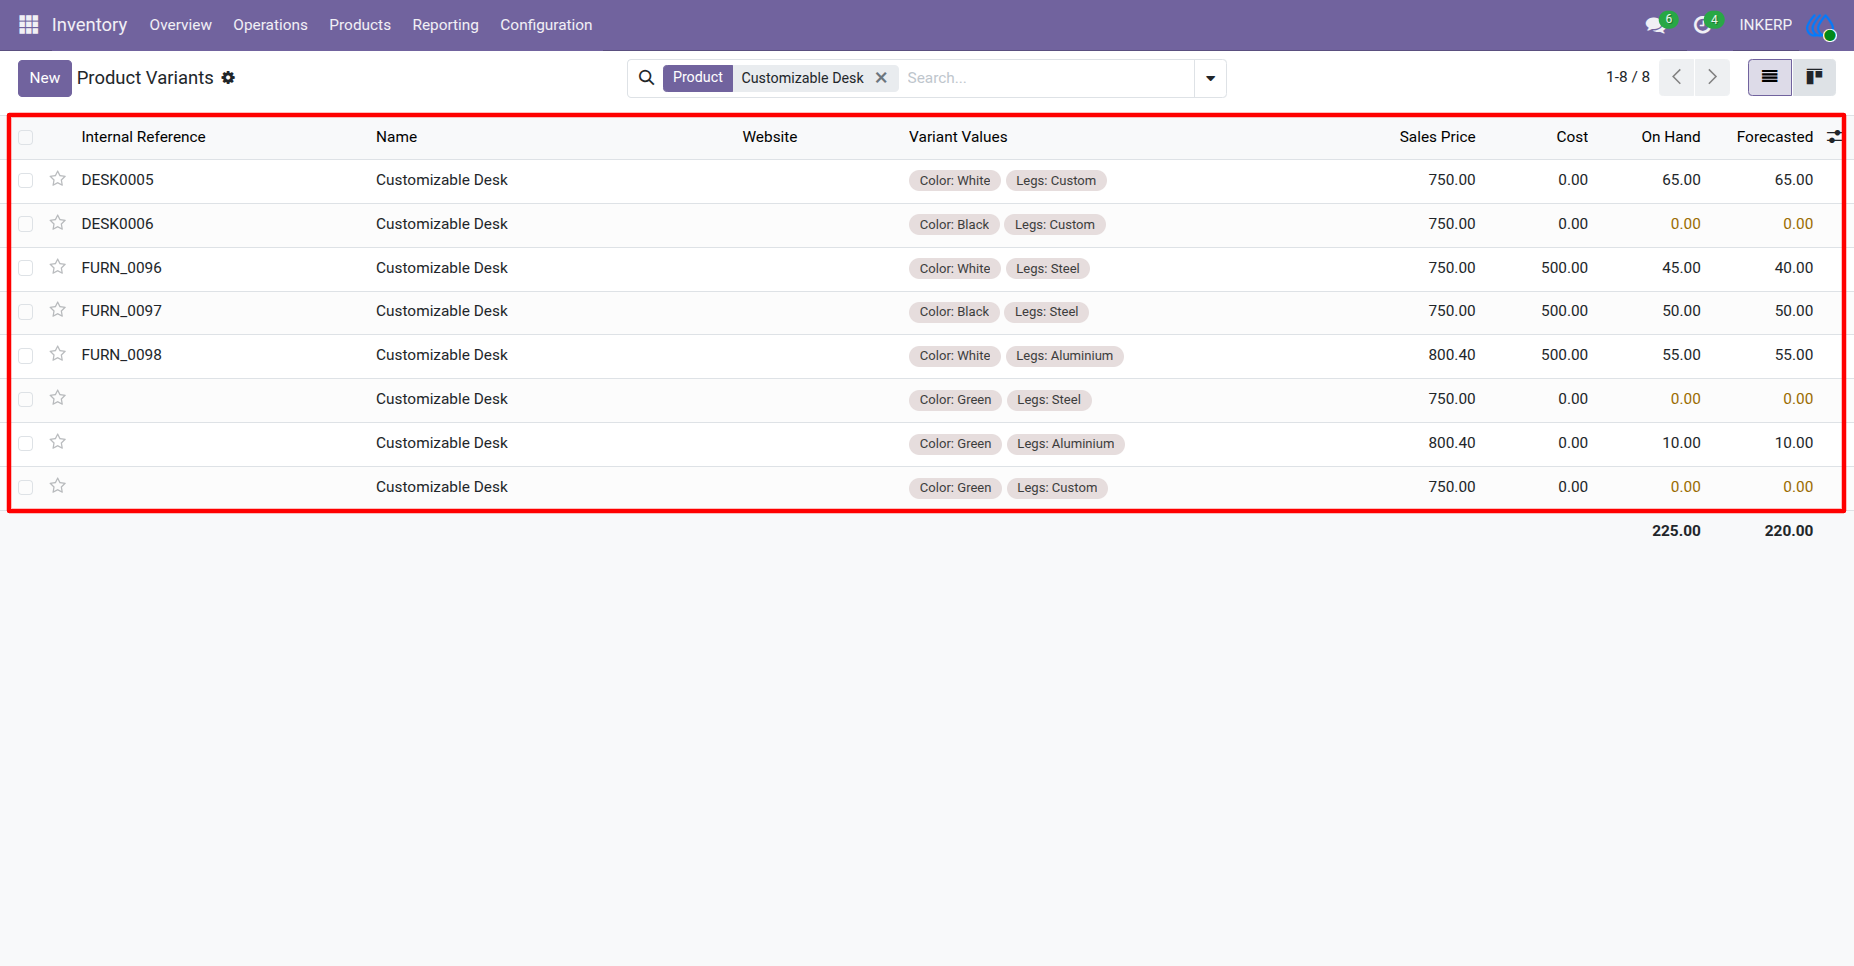The image size is (1854, 966).
Task: Sort by Sales Price column header
Action: (1437, 137)
